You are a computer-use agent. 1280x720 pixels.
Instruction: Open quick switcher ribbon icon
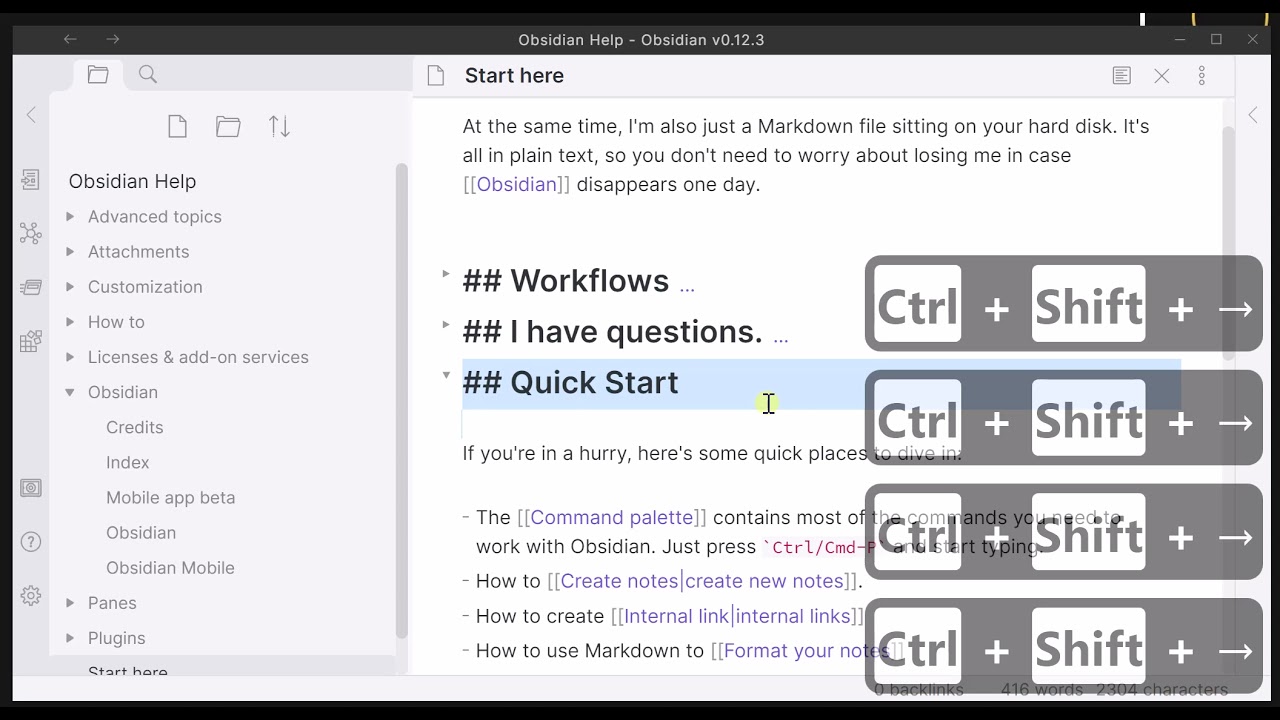(31, 180)
